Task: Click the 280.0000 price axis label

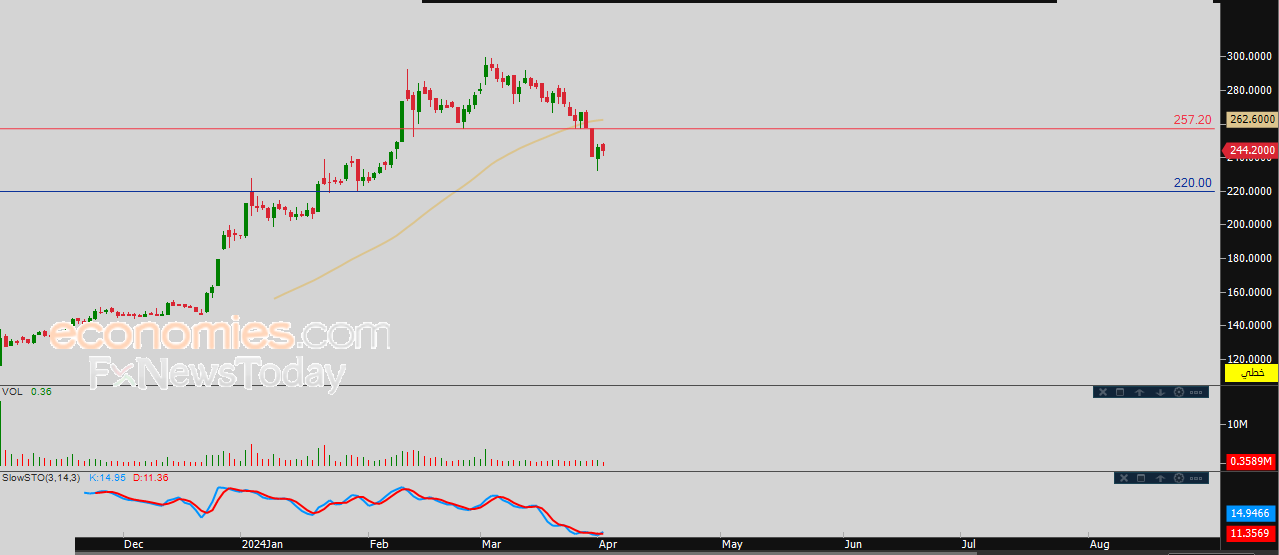Action: point(1250,91)
